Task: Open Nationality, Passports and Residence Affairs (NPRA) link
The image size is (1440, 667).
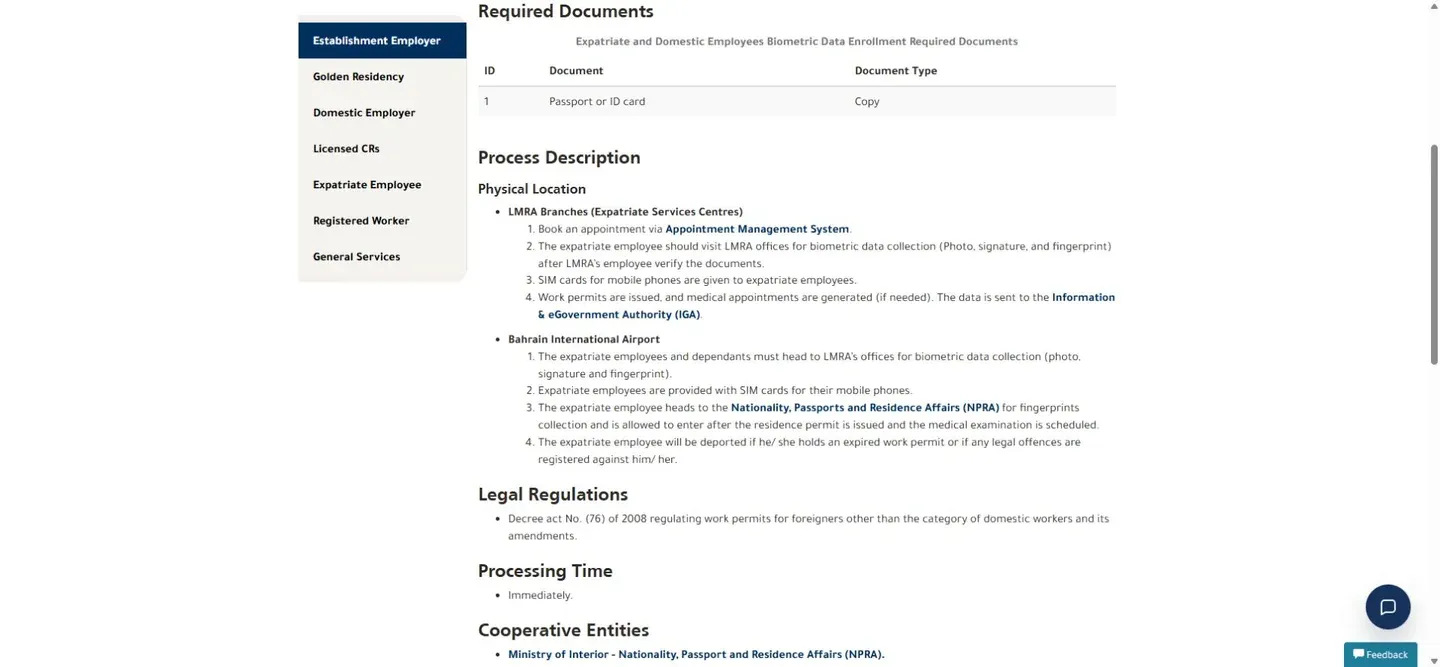Action: pyautogui.click(x=865, y=408)
